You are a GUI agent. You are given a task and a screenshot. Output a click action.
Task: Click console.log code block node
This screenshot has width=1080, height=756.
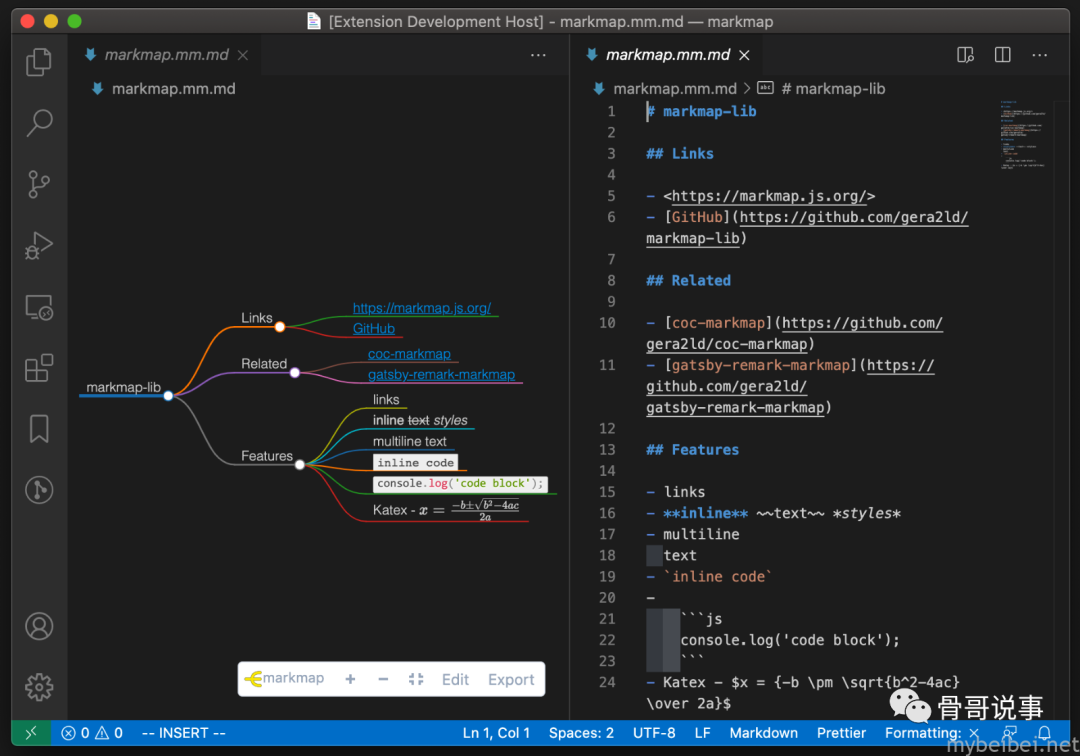460,483
